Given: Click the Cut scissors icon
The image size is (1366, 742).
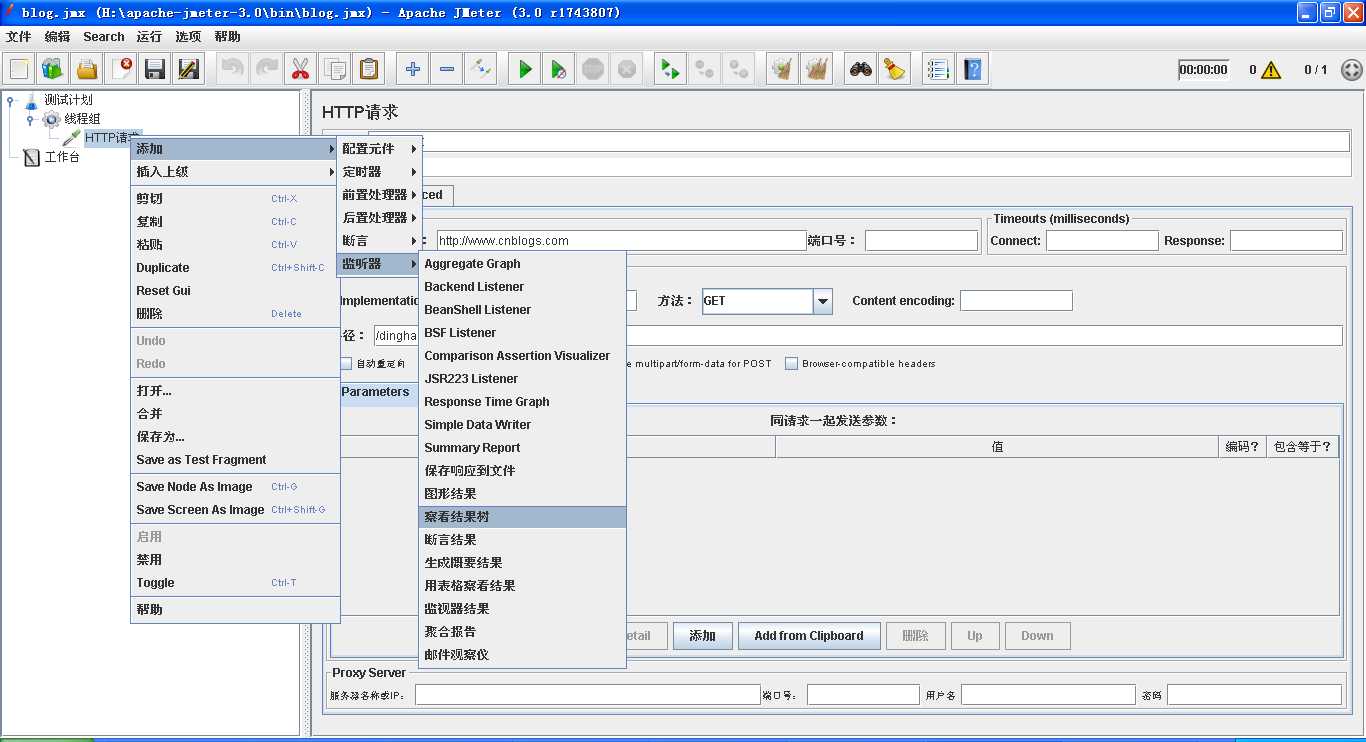Looking at the screenshot, I should point(301,69).
